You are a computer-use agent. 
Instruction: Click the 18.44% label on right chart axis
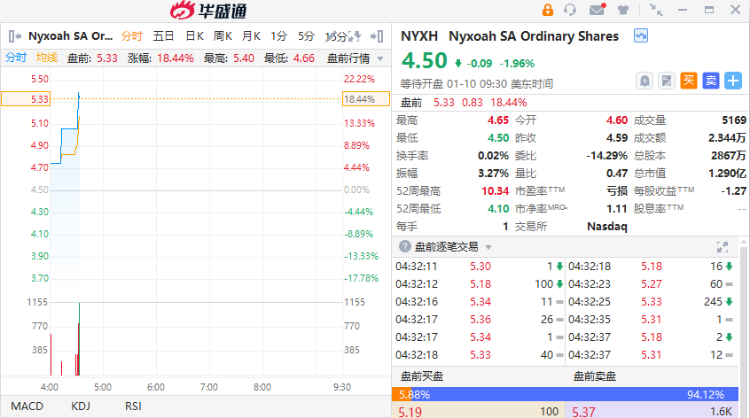tap(366, 99)
